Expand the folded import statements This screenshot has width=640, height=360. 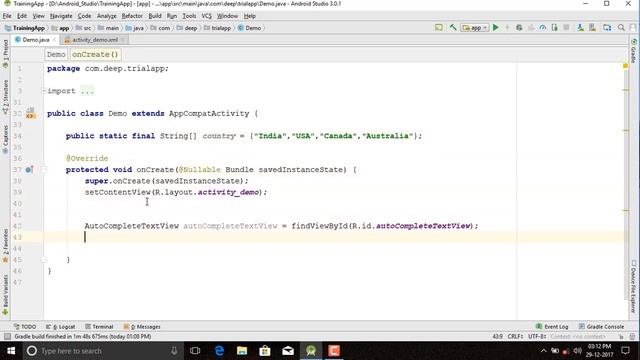(x=43, y=91)
